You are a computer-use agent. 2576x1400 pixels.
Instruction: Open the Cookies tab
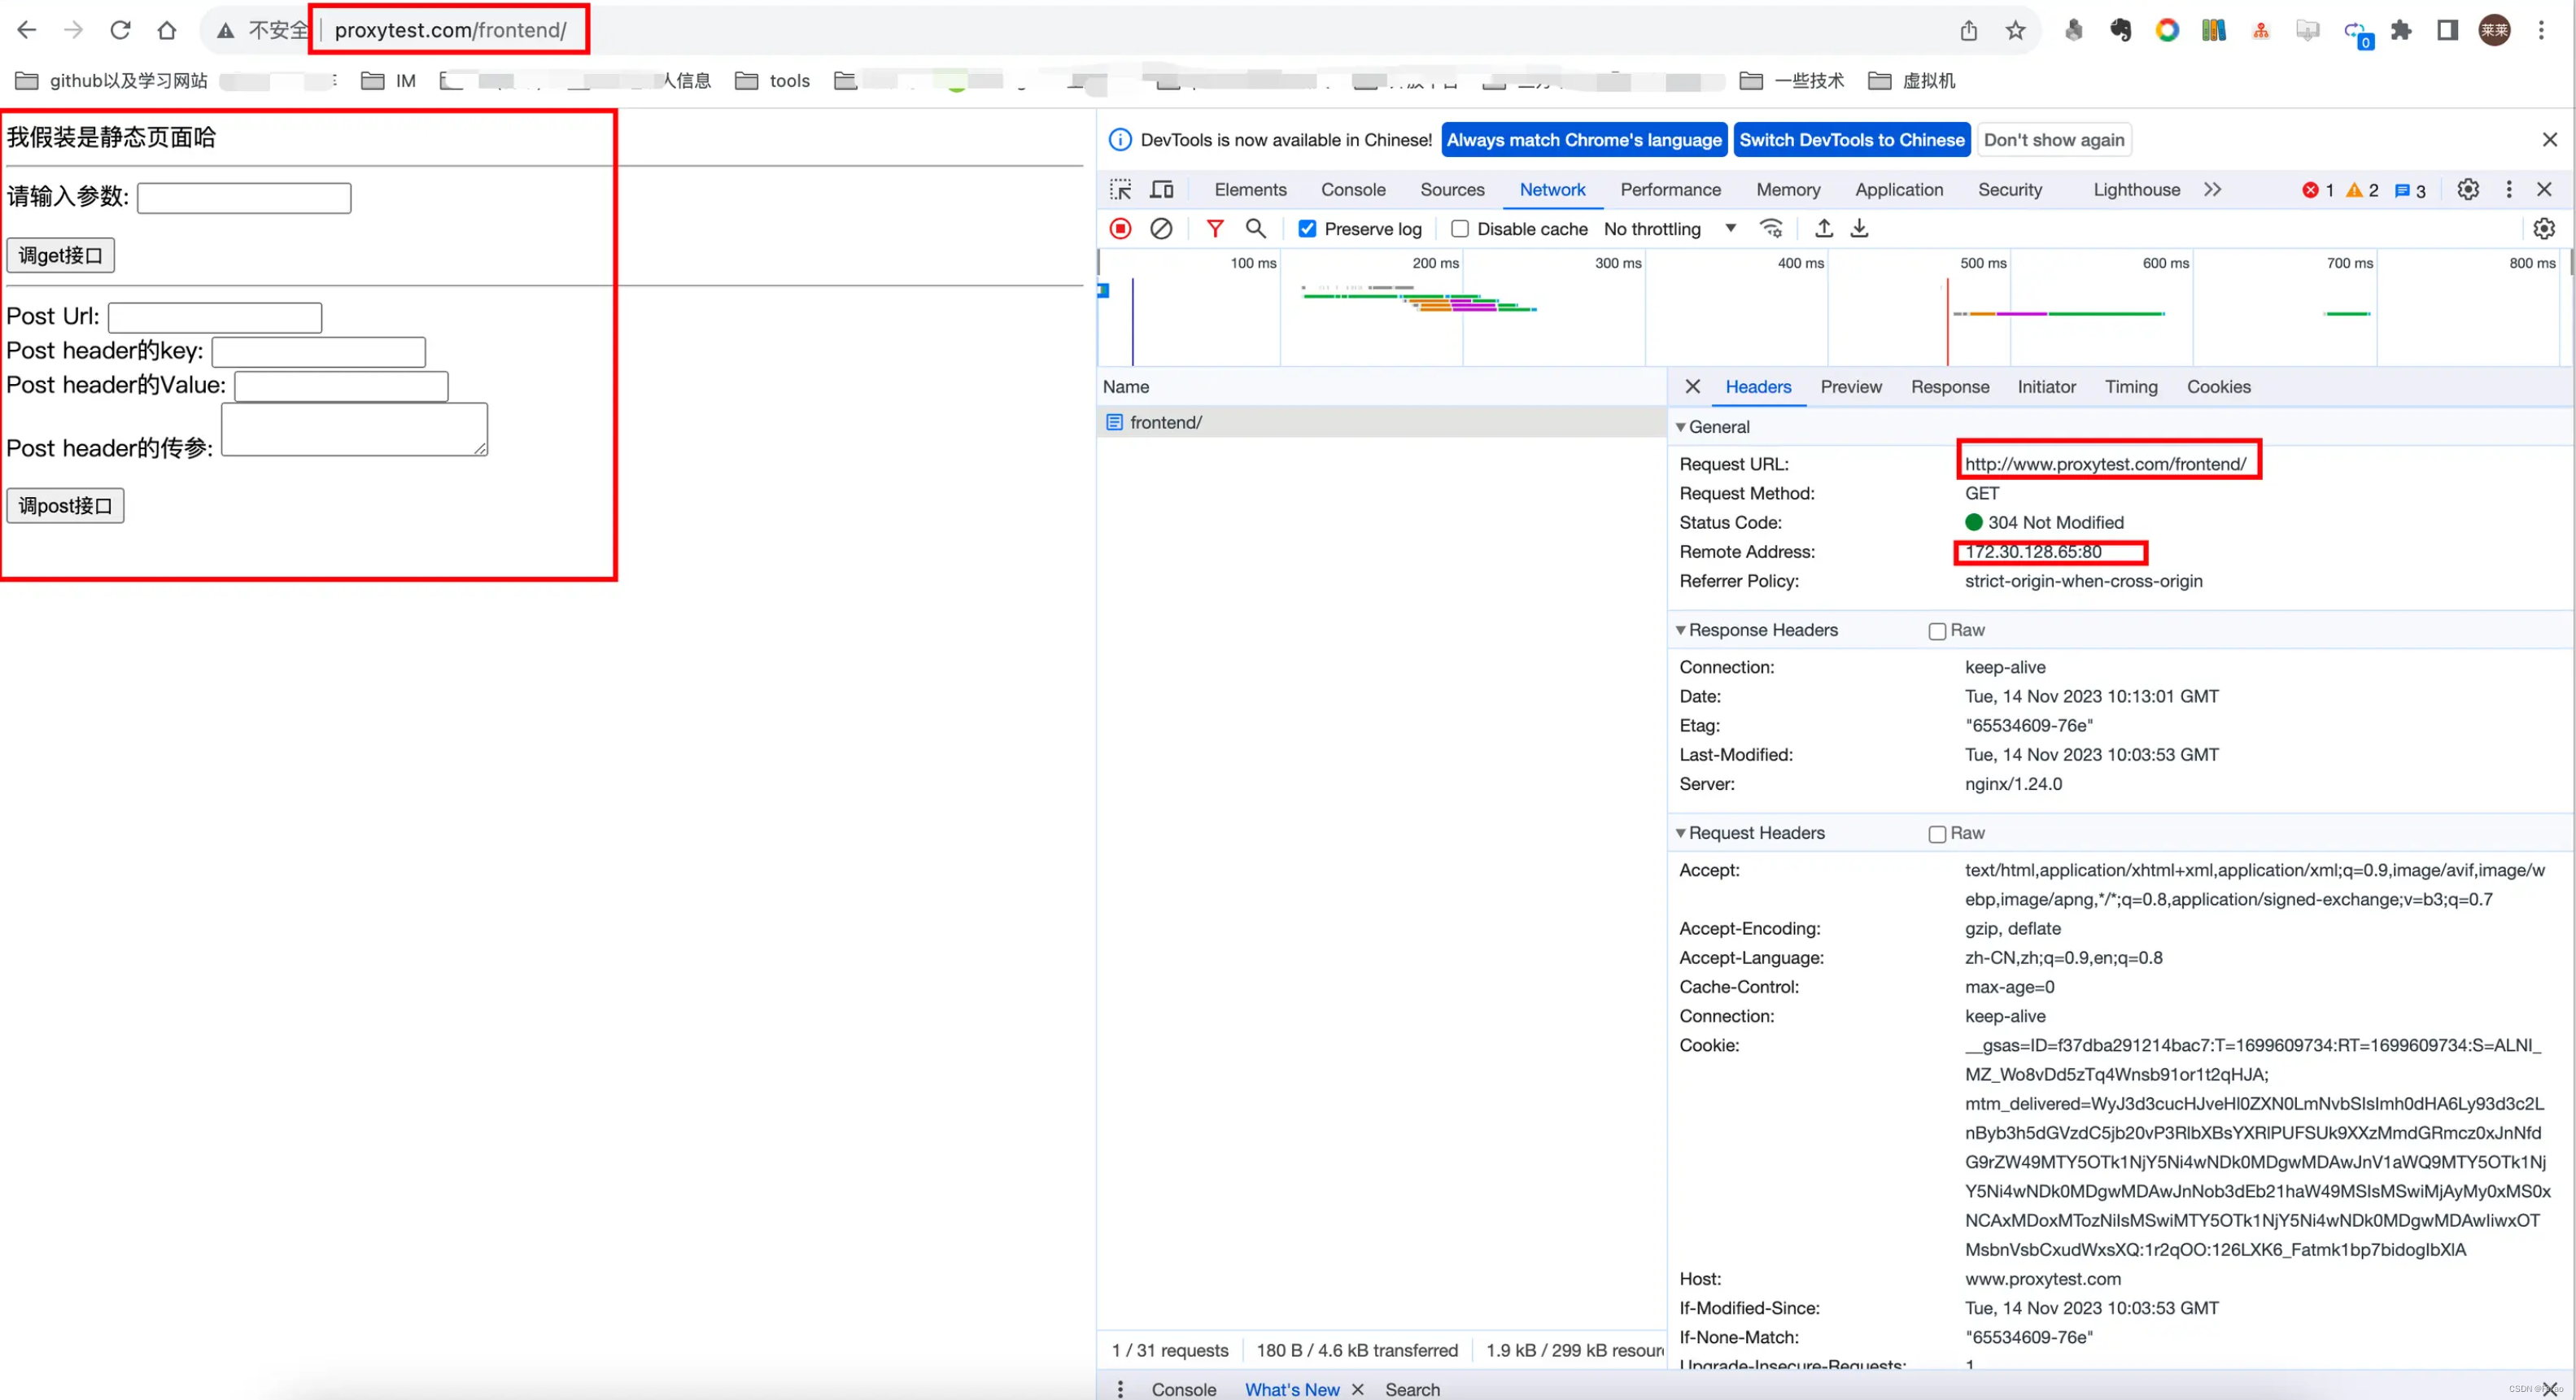coord(2217,386)
